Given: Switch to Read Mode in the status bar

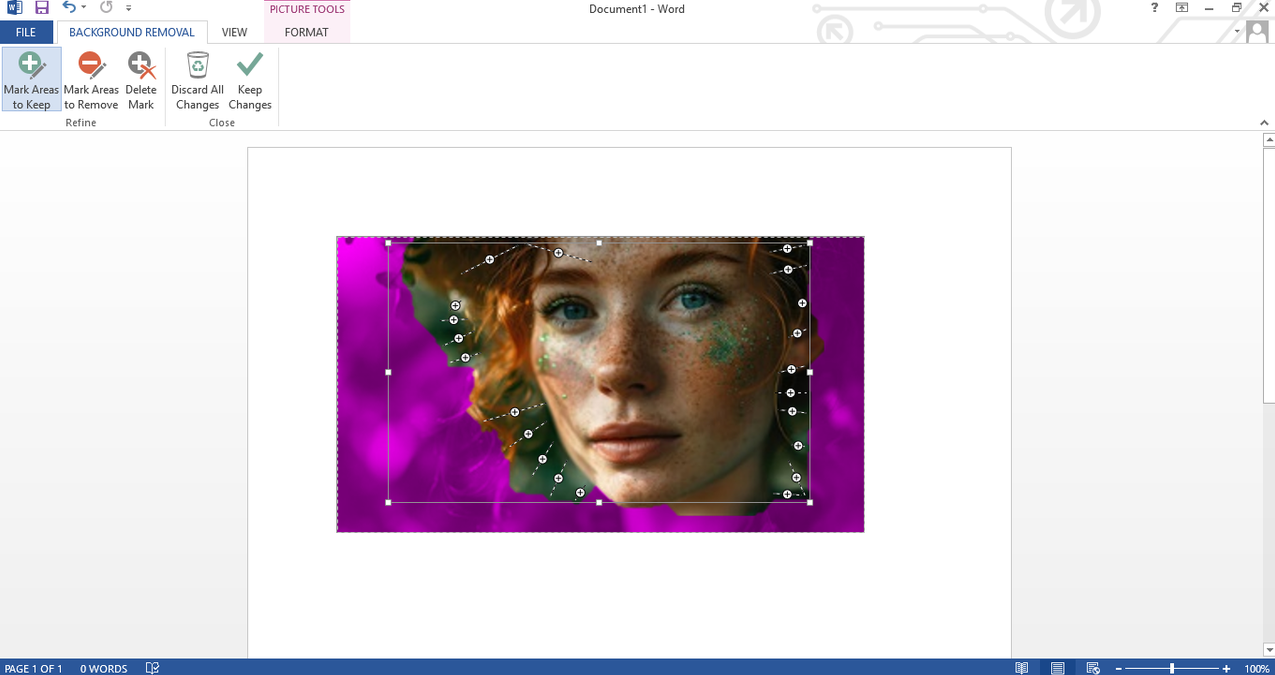Looking at the screenshot, I should [1022, 668].
